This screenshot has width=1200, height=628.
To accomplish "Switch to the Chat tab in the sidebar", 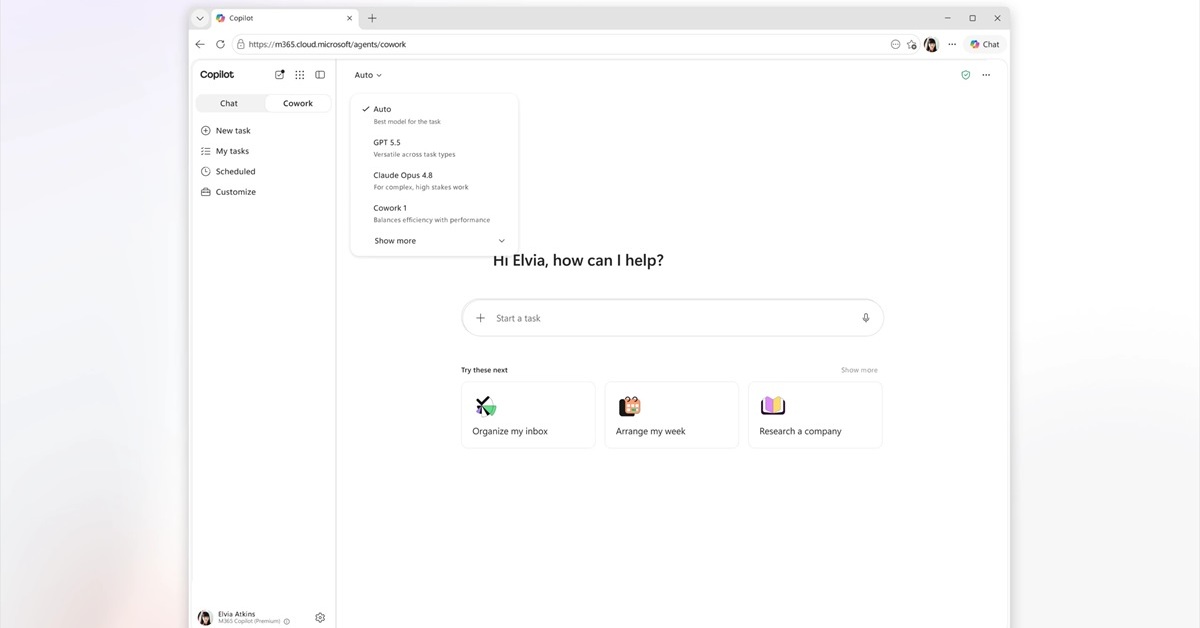I will [x=229, y=103].
